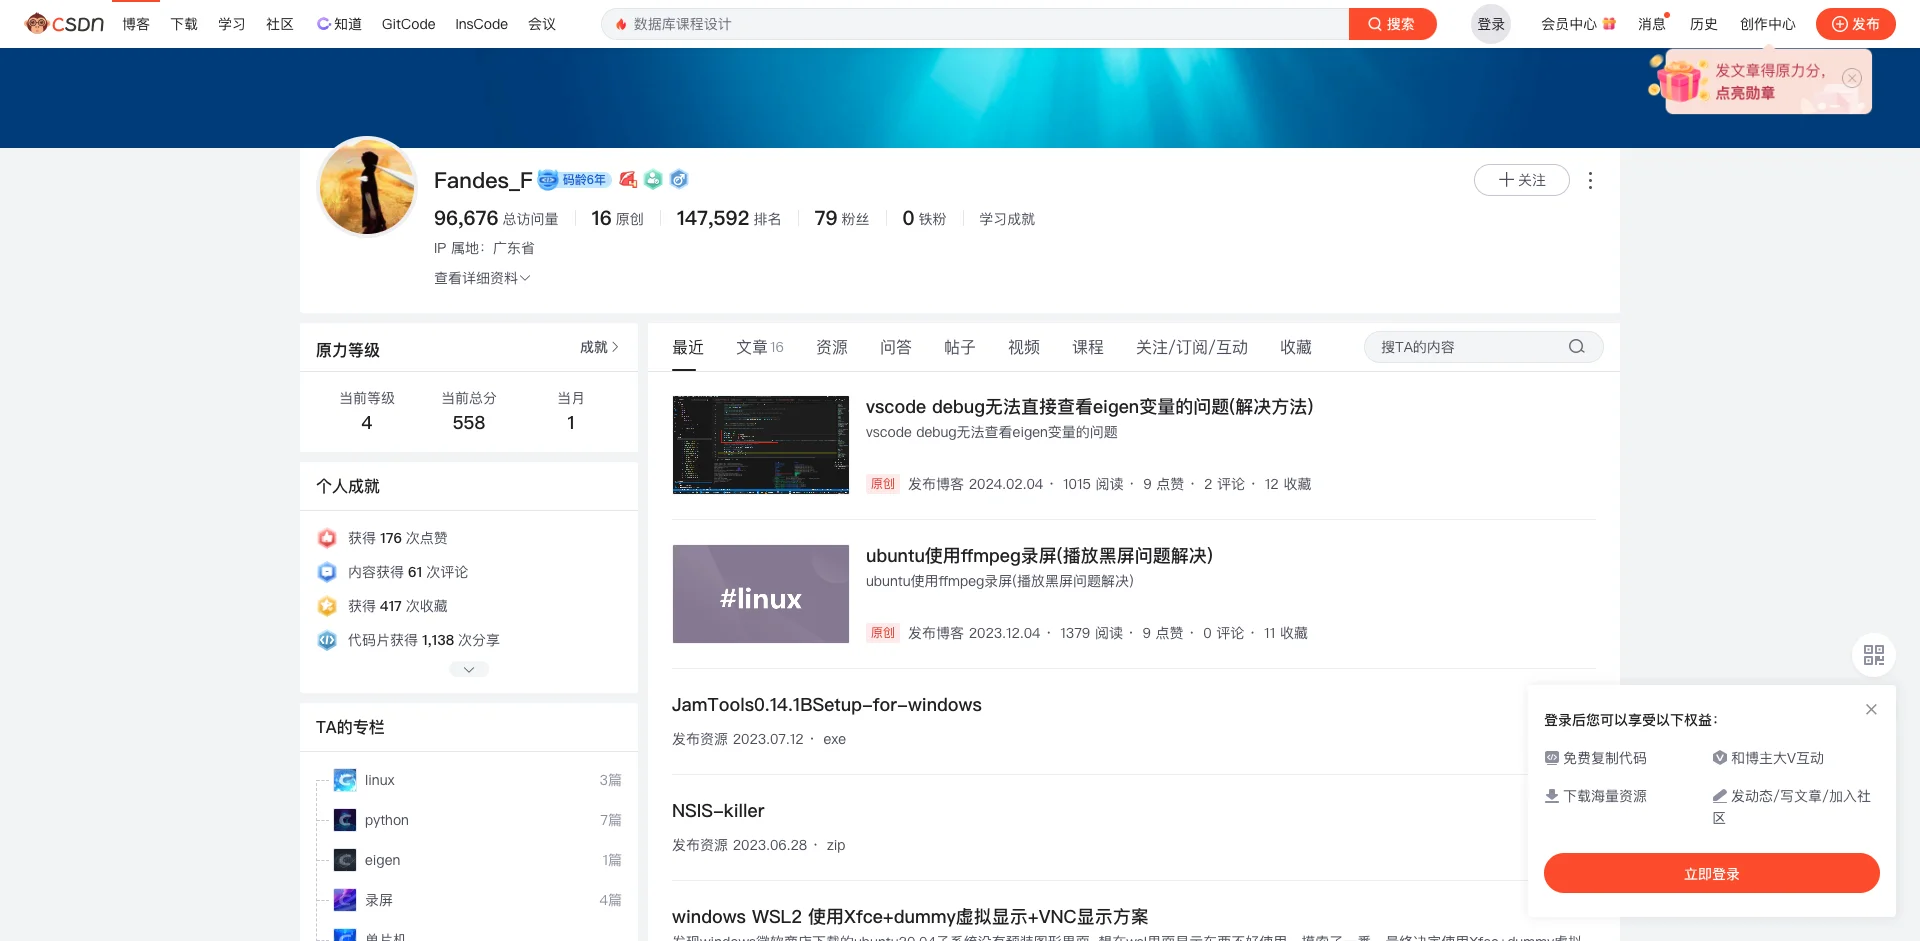
Task: Open the #linux article thumbnail
Action: [x=761, y=594]
